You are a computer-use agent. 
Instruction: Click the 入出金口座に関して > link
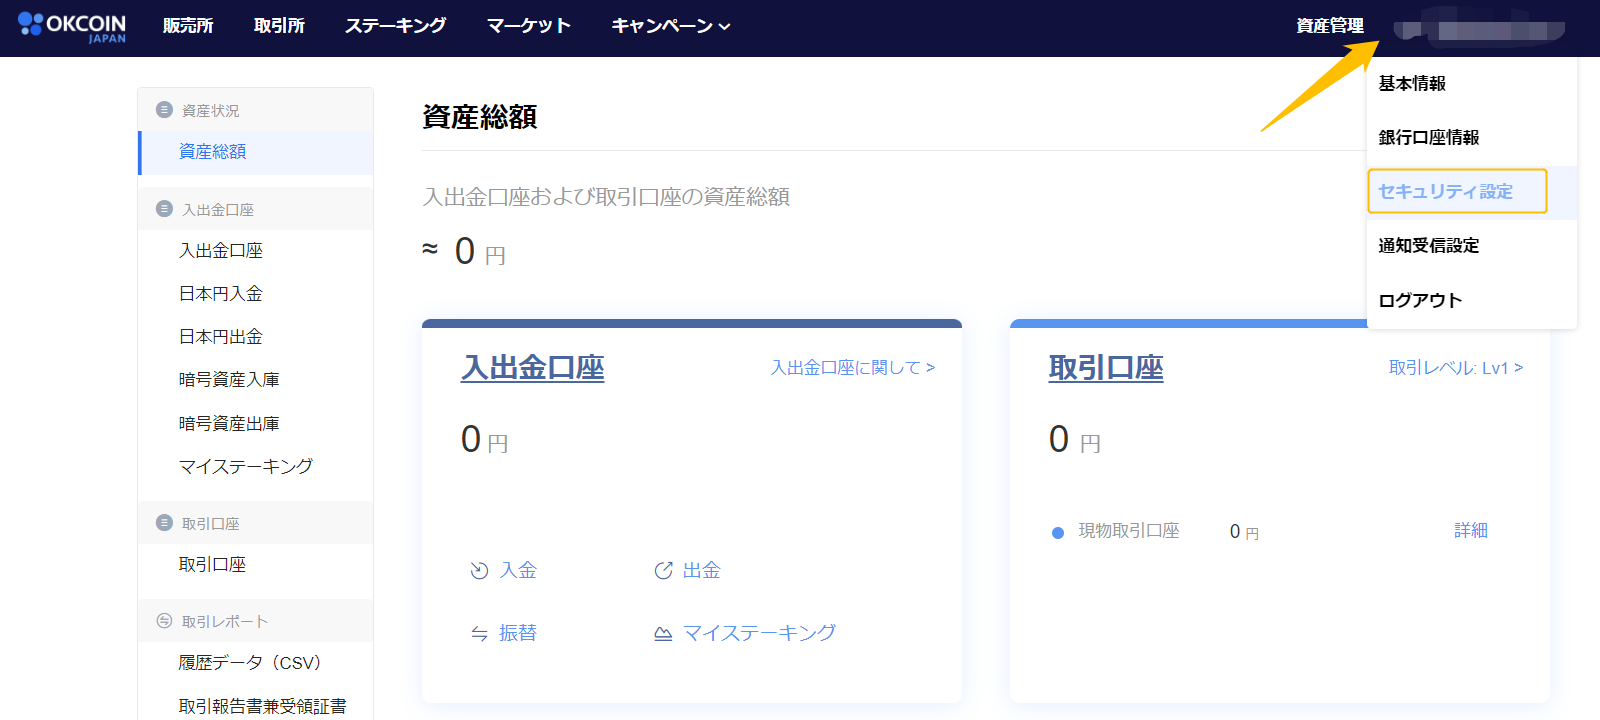pos(853,368)
